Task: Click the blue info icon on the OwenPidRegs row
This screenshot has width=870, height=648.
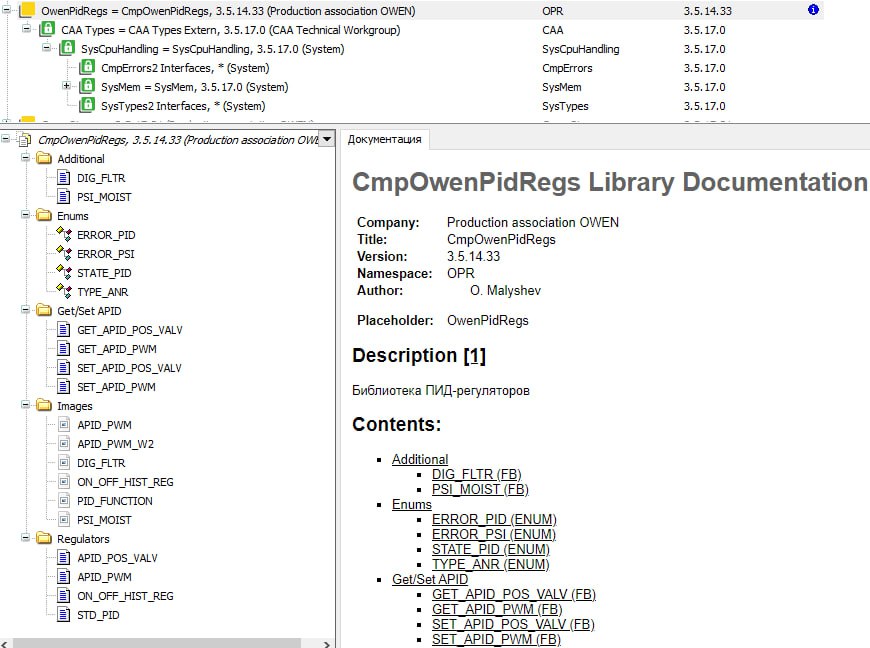Action: [813, 9]
